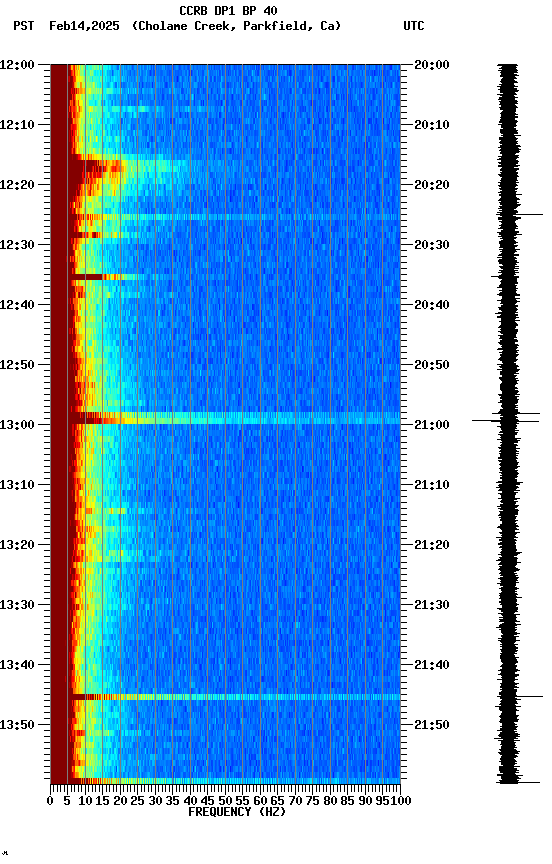Click the 21:50 UTC time label
Viewport: 552px width, 864px height.
click(x=432, y=725)
